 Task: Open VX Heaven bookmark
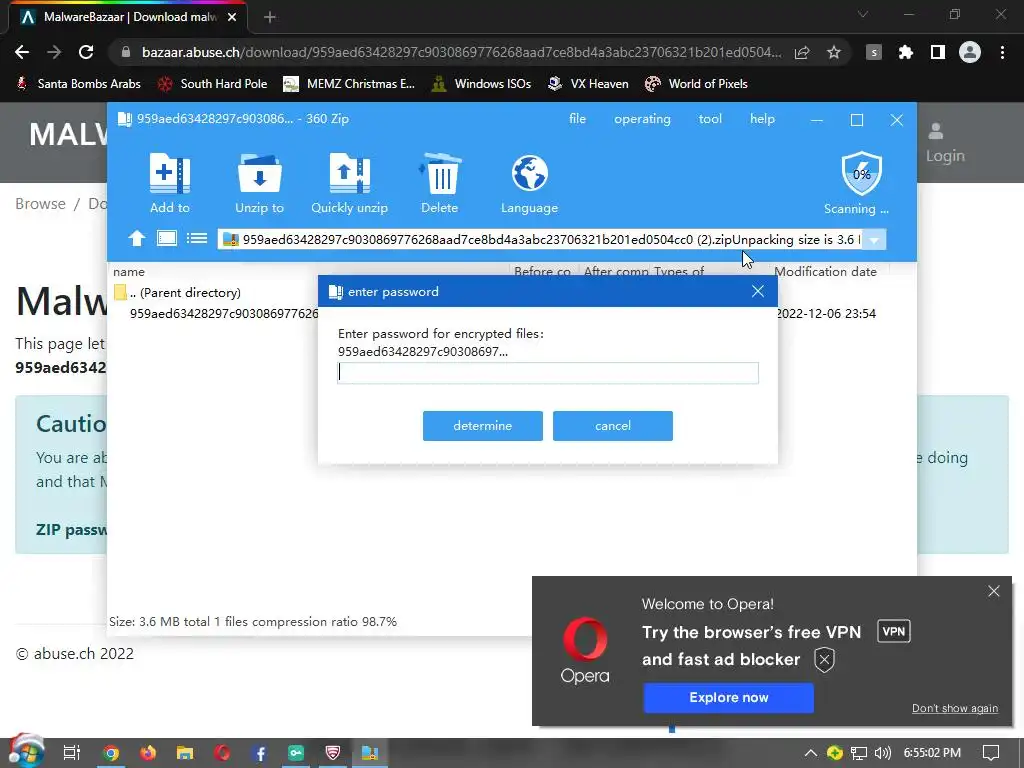tap(588, 84)
